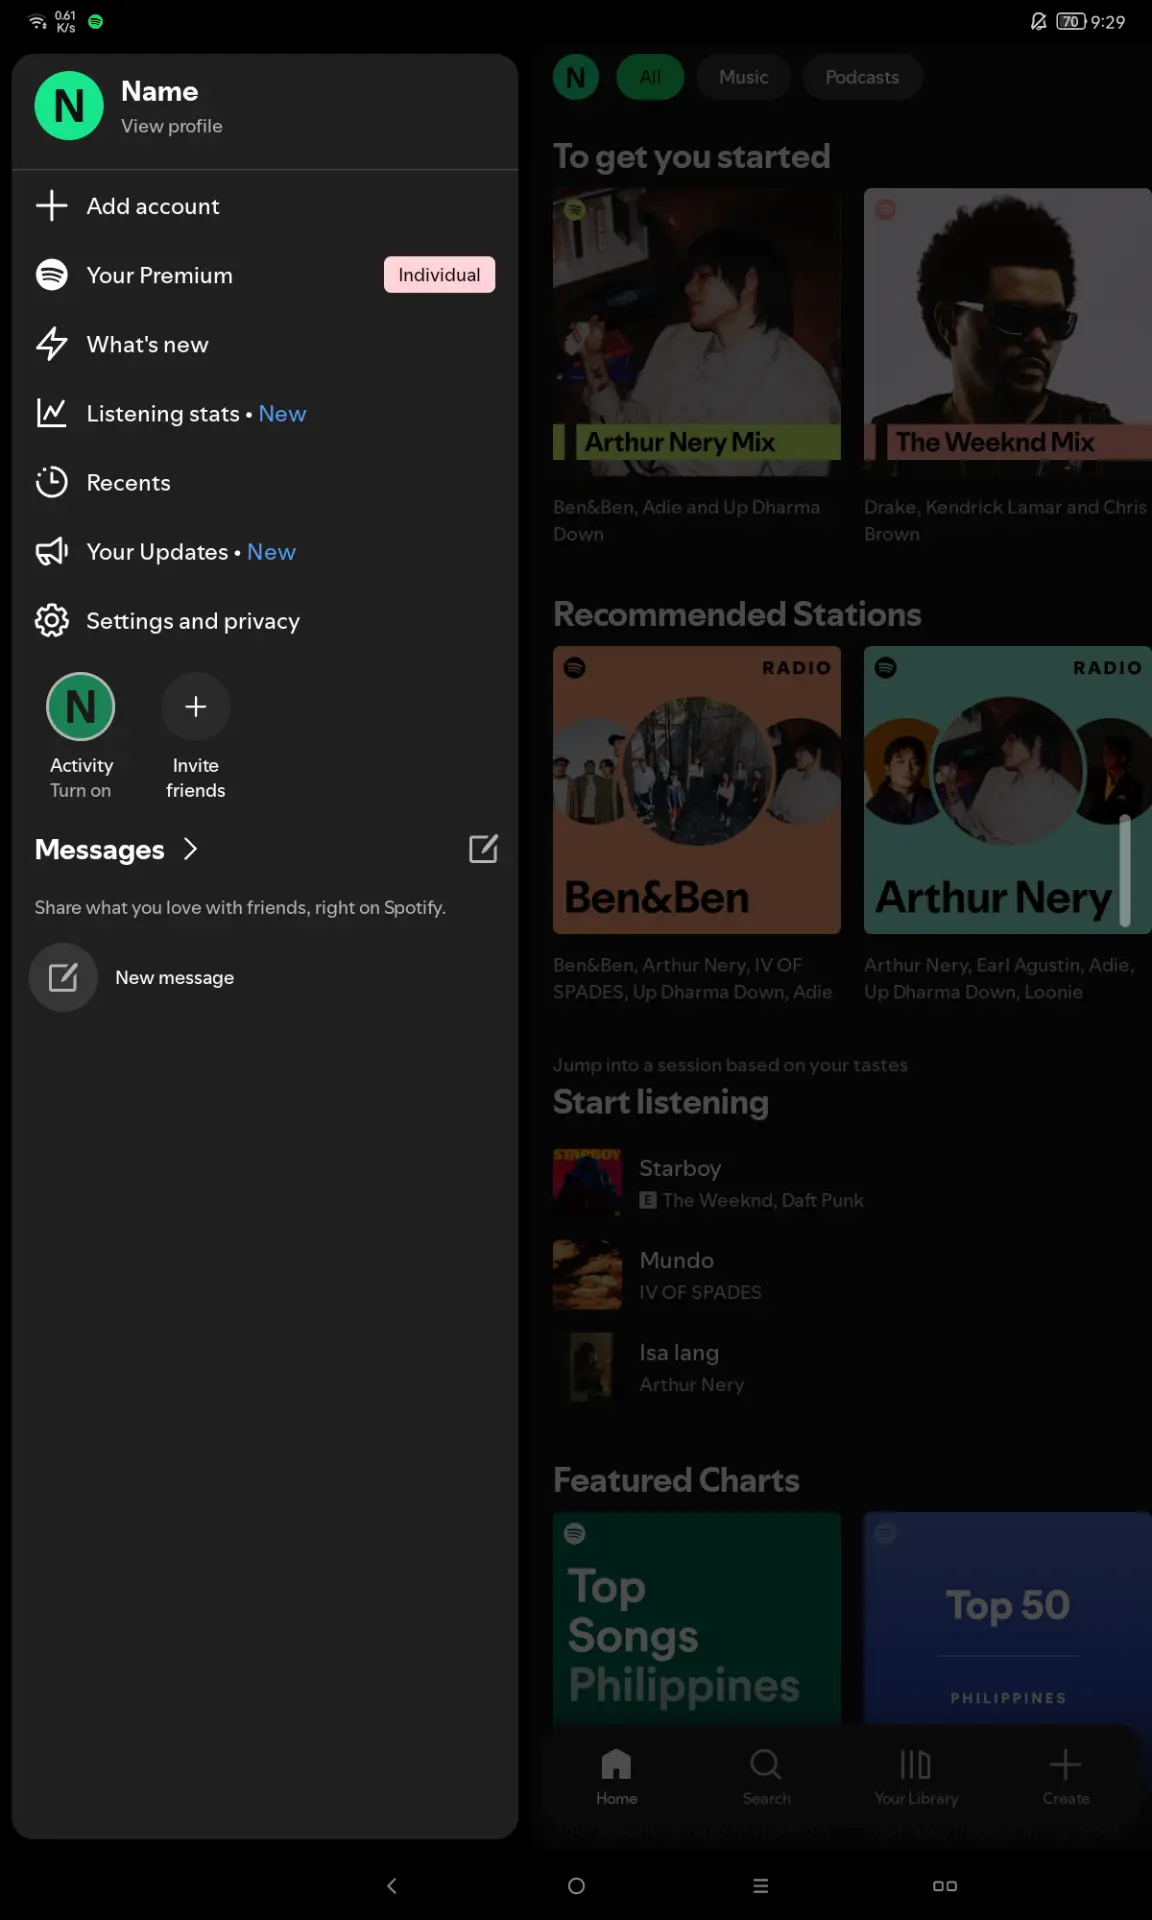Open Your Library icon in bottom navigation
Viewport: 1152px width, 1920px height.
(916, 1764)
